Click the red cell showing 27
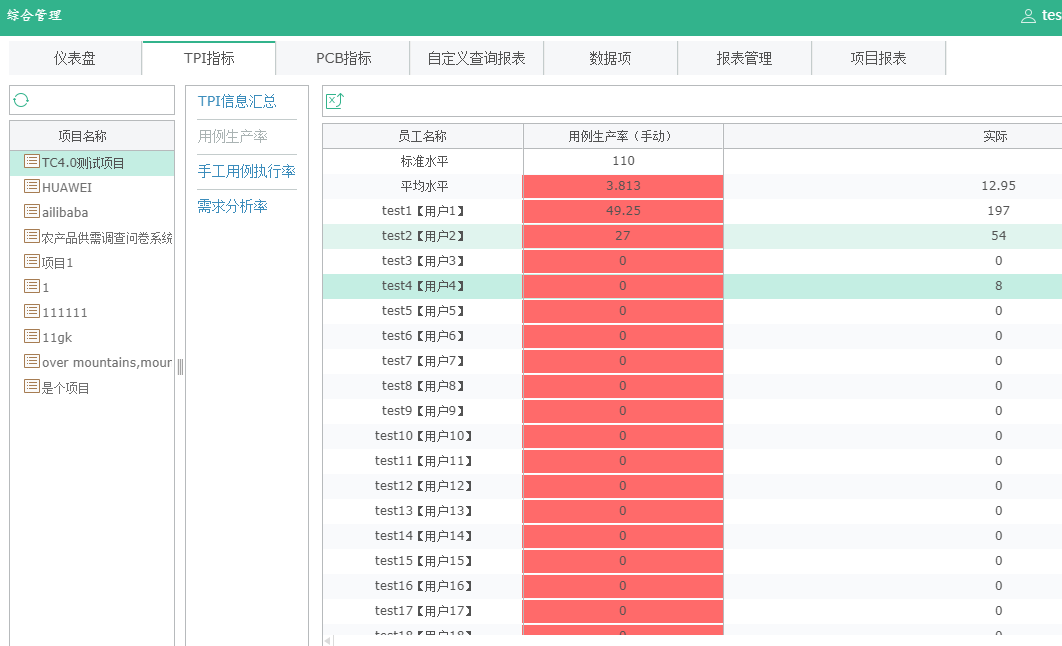 tap(623, 236)
